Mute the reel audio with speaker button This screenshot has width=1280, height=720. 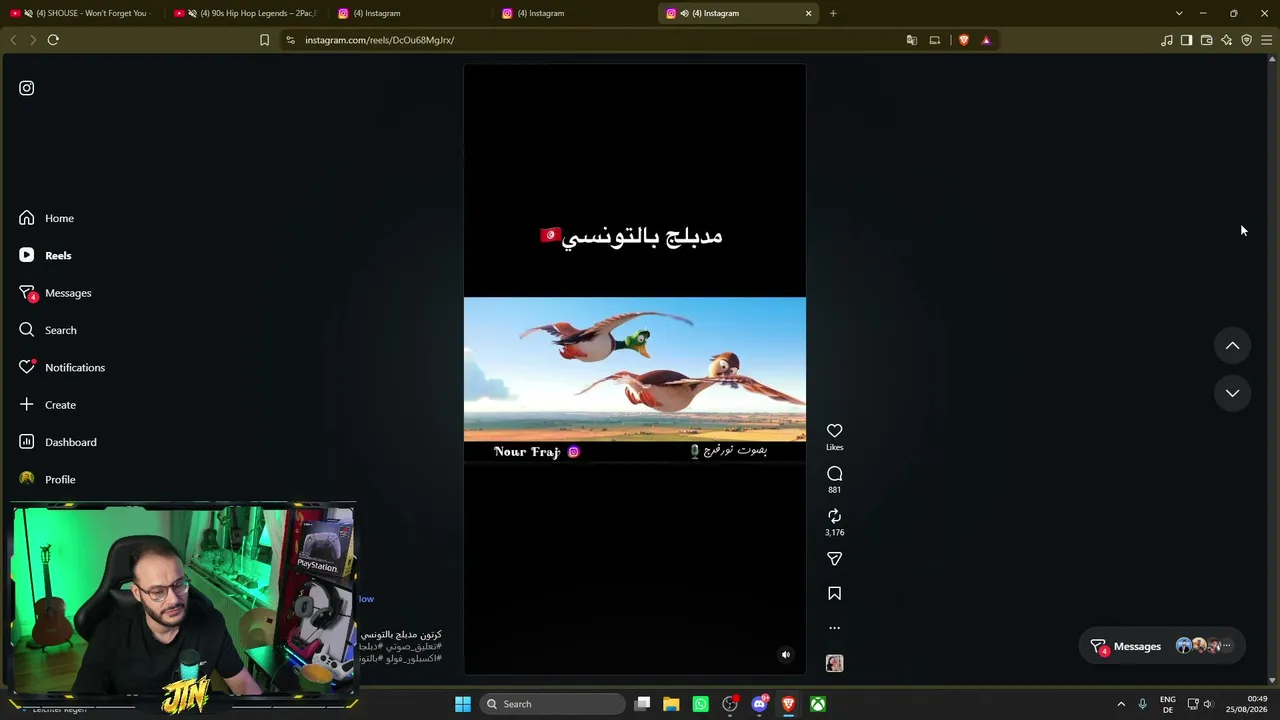click(786, 655)
